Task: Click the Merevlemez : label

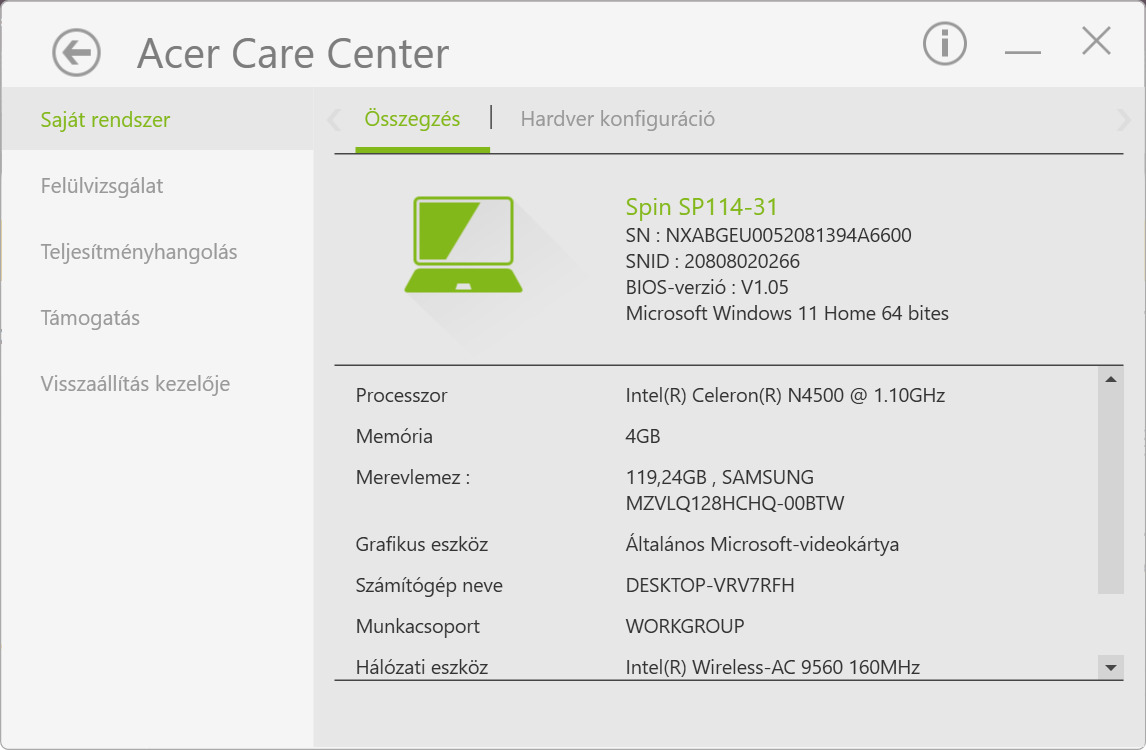Action: (x=413, y=477)
